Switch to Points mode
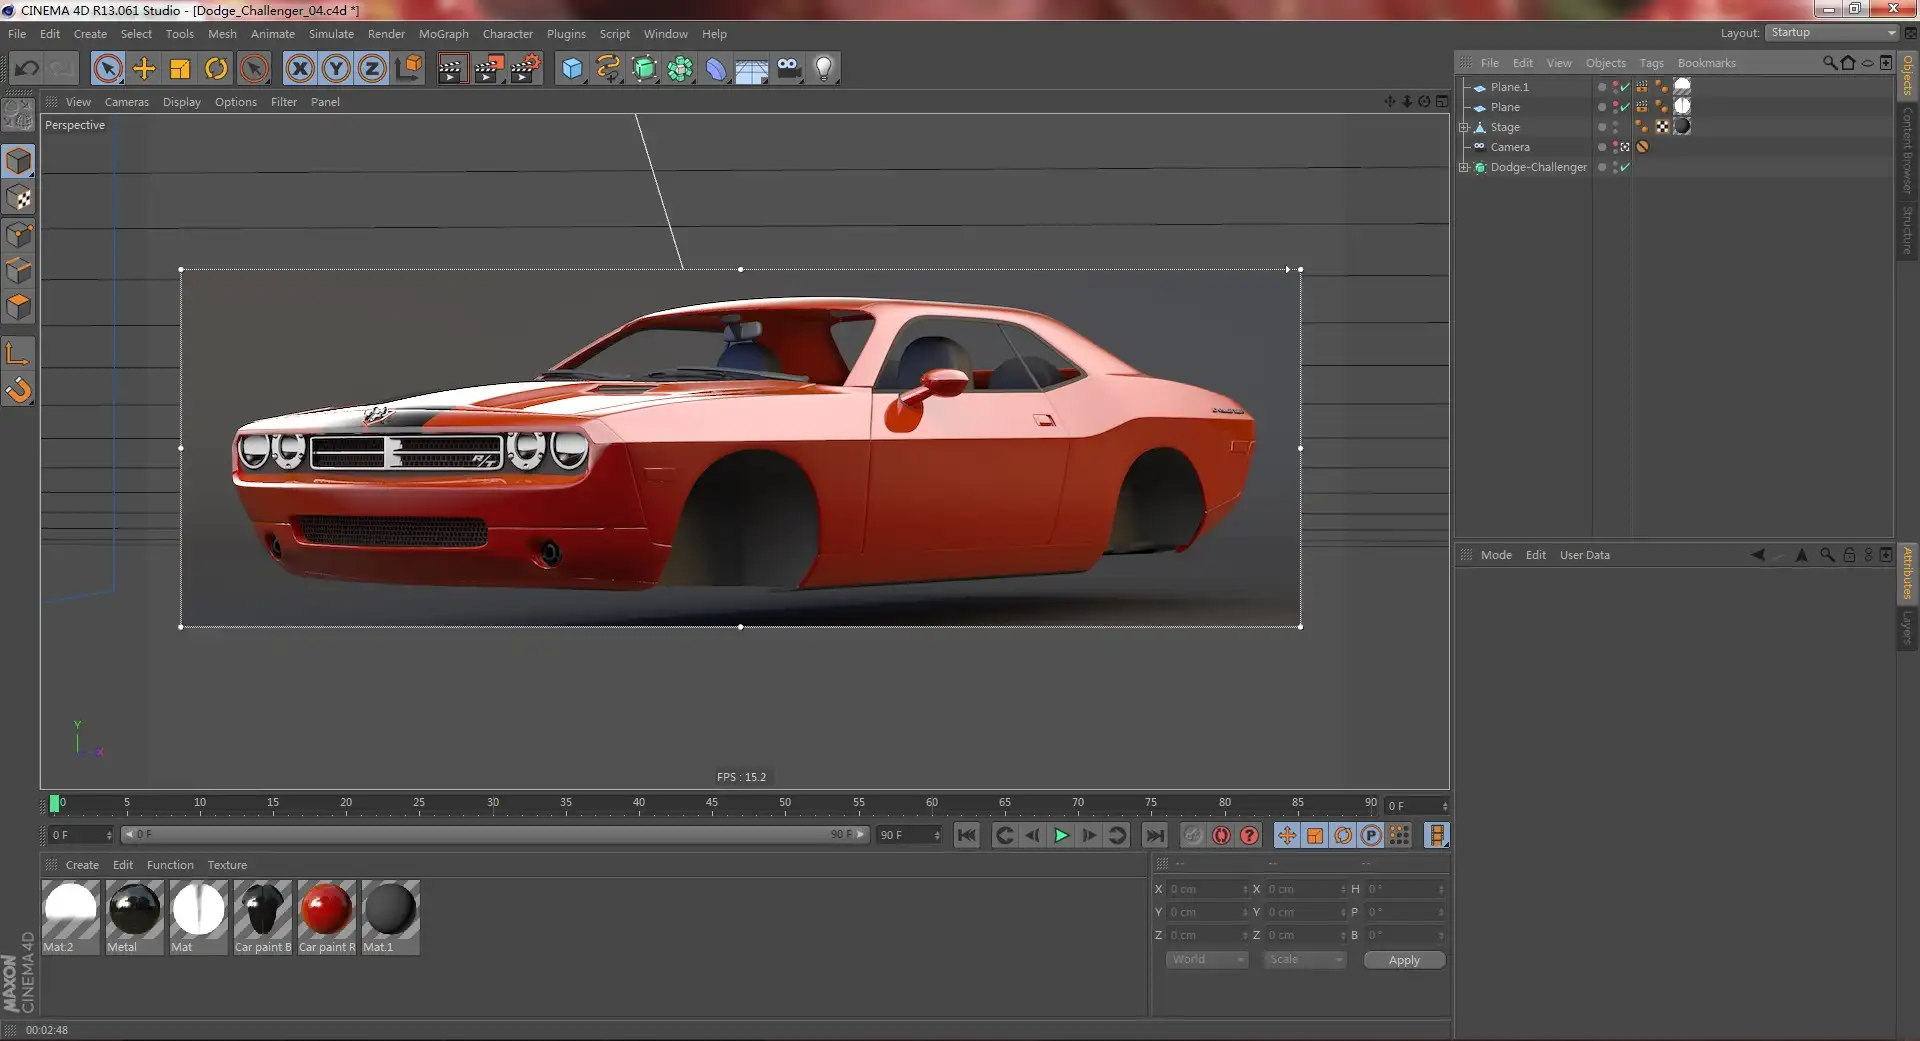The image size is (1920, 1041). [x=18, y=235]
